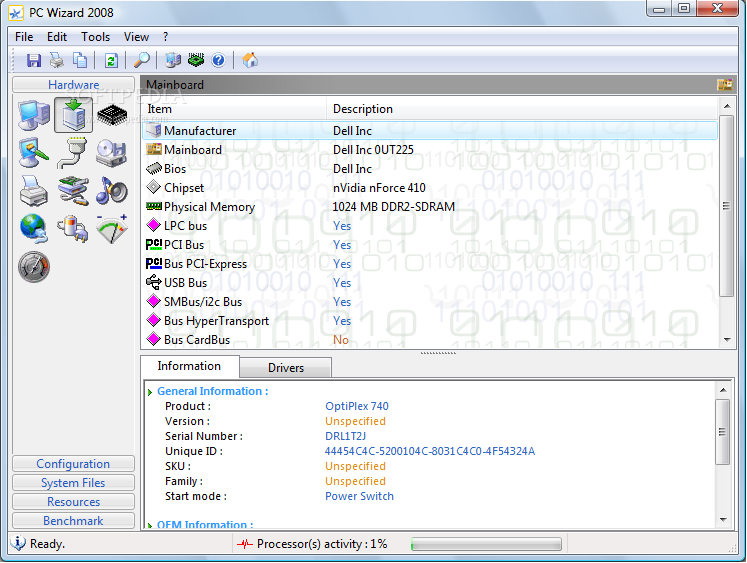Click the pane splitter grip dots
The height and width of the screenshot is (563, 747).
pos(438,353)
